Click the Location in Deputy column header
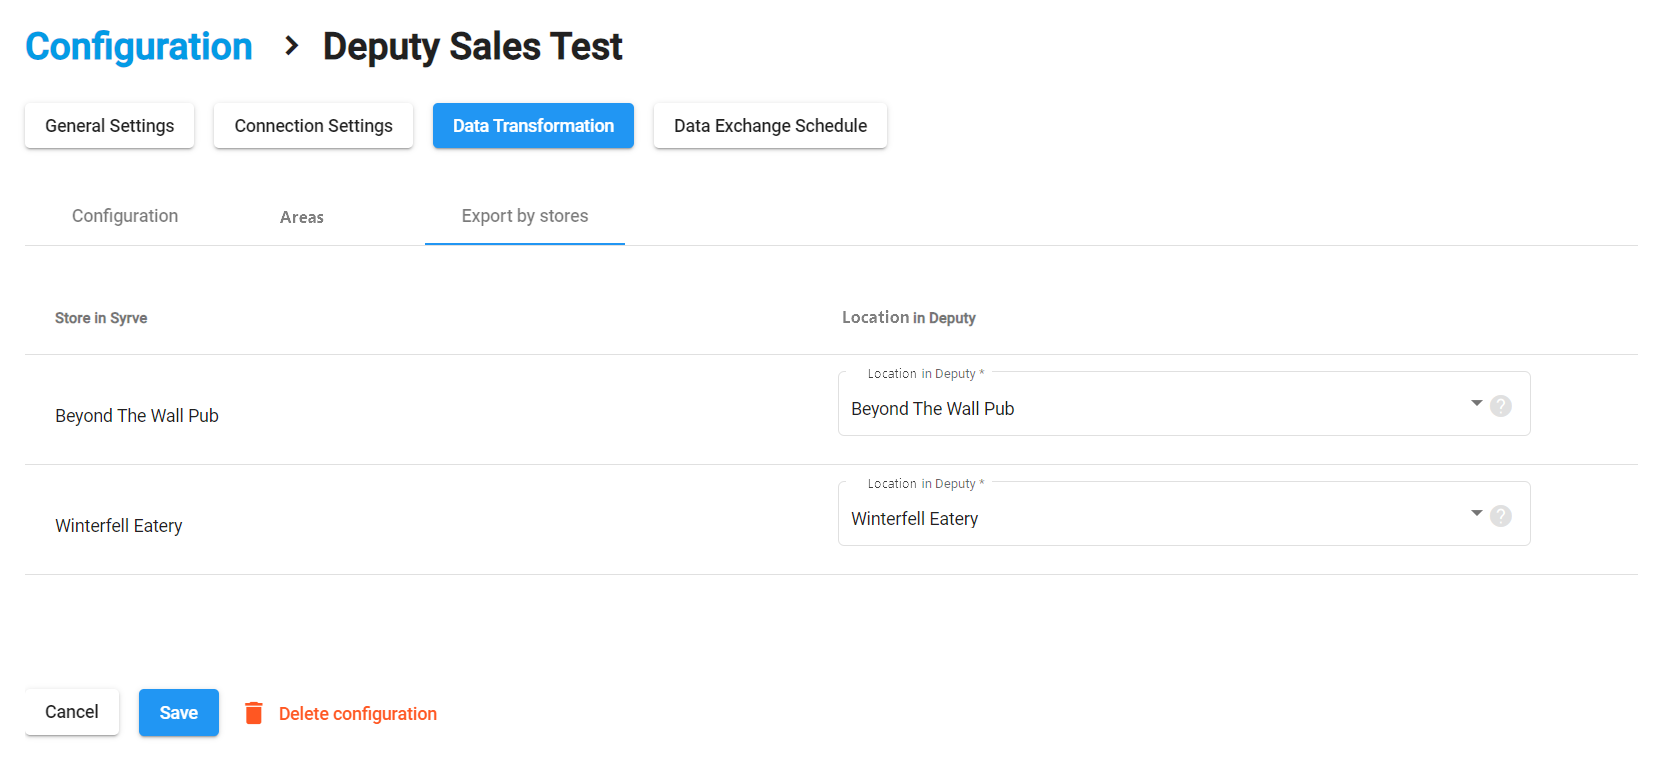The height and width of the screenshot is (762, 1657). click(908, 318)
